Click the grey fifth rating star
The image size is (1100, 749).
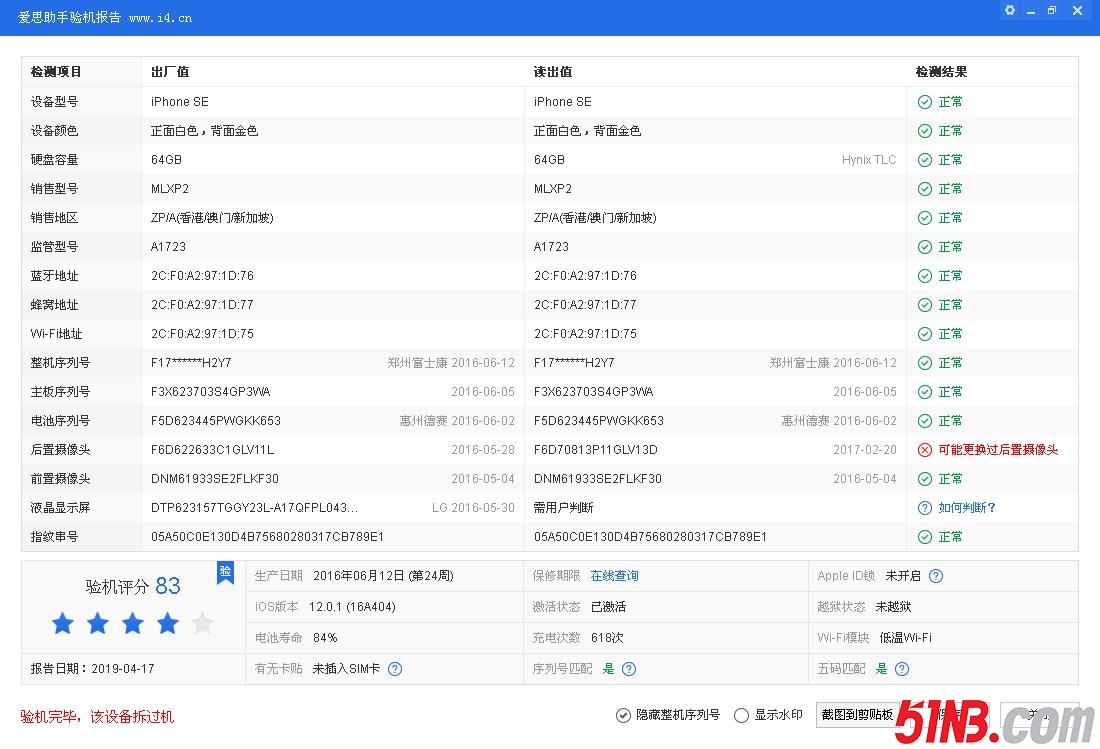tap(202, 624)
